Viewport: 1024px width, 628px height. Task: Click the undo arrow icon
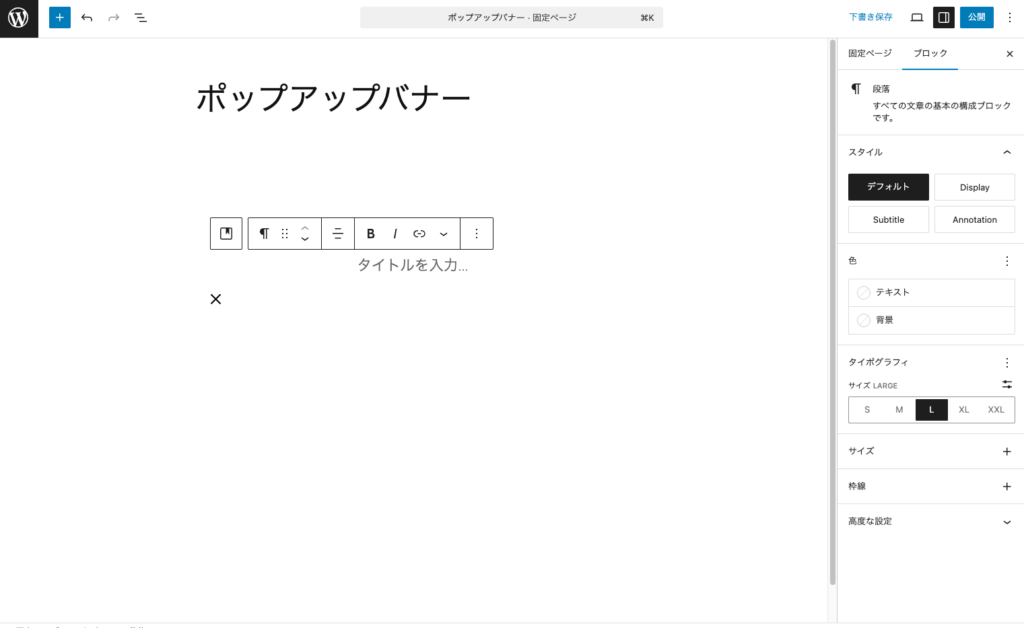(x=86, y=17)
